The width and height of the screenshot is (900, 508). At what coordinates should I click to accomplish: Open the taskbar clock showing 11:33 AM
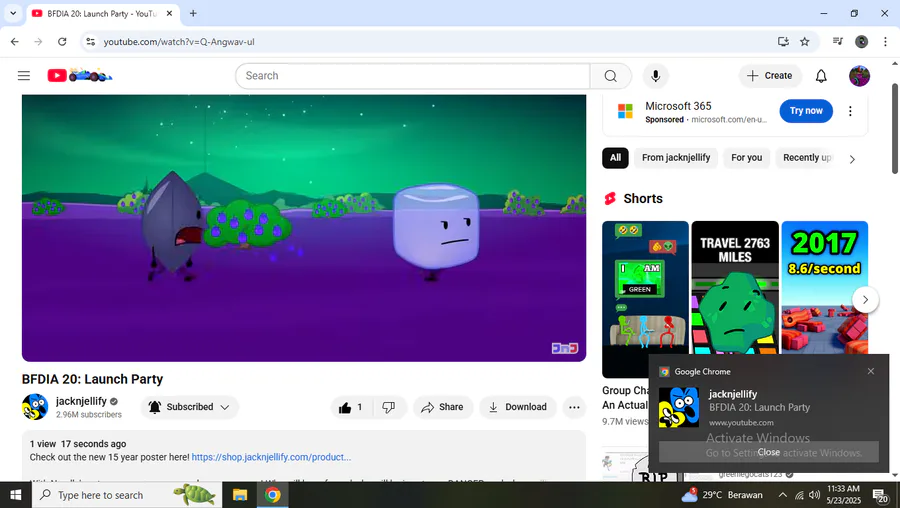[x=844, y=495]
